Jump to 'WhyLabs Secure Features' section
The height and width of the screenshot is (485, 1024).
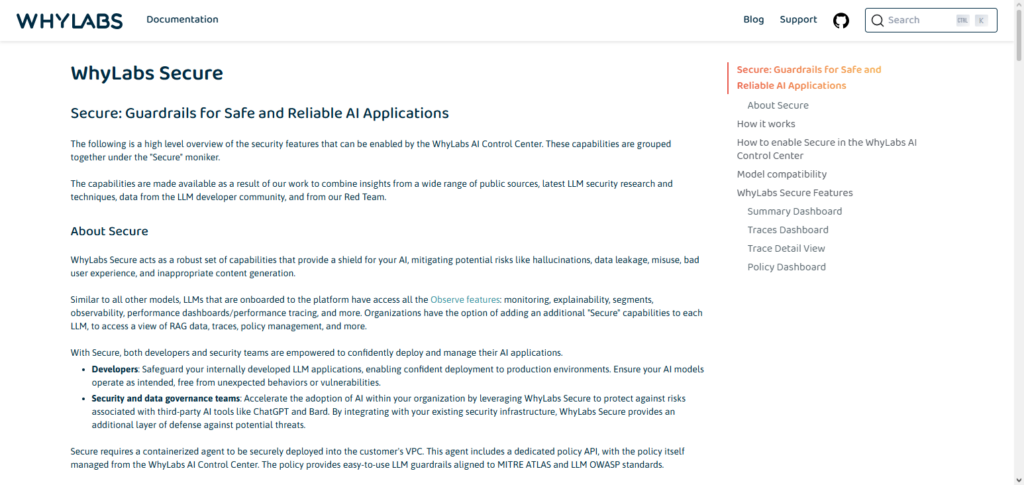pyautogui.click(x=795, y=193)
